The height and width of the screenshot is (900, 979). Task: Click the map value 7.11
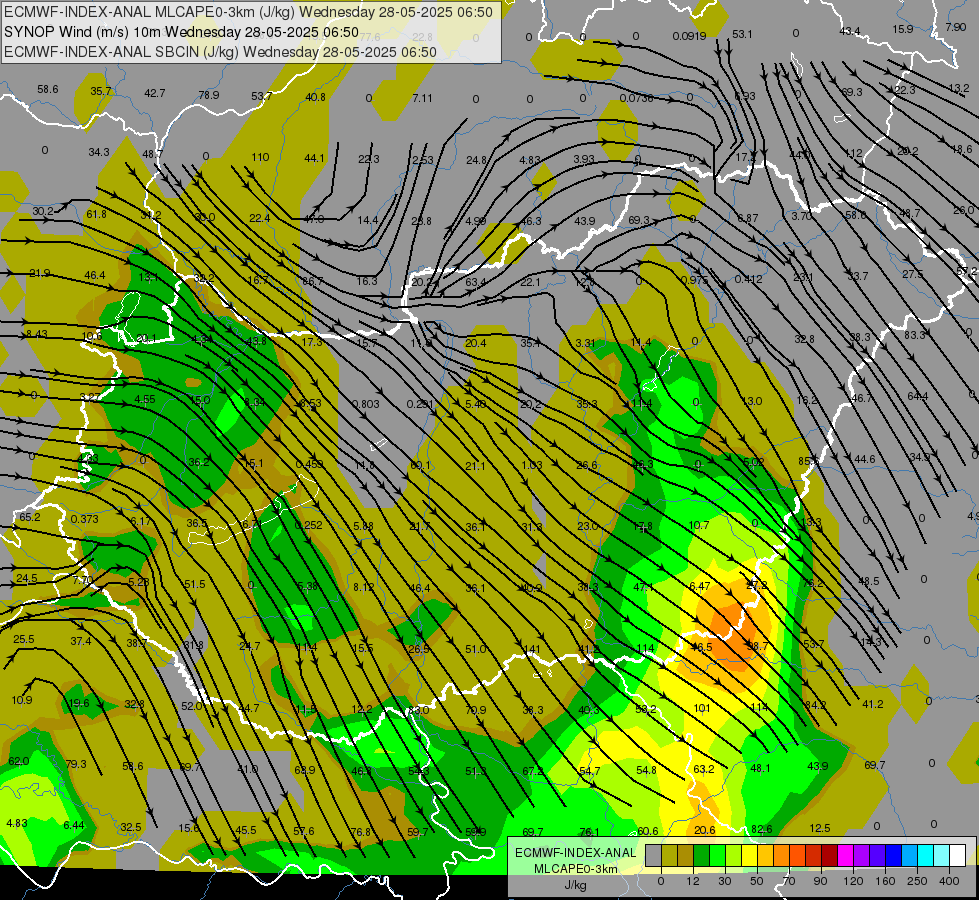[x=422, y=97]
